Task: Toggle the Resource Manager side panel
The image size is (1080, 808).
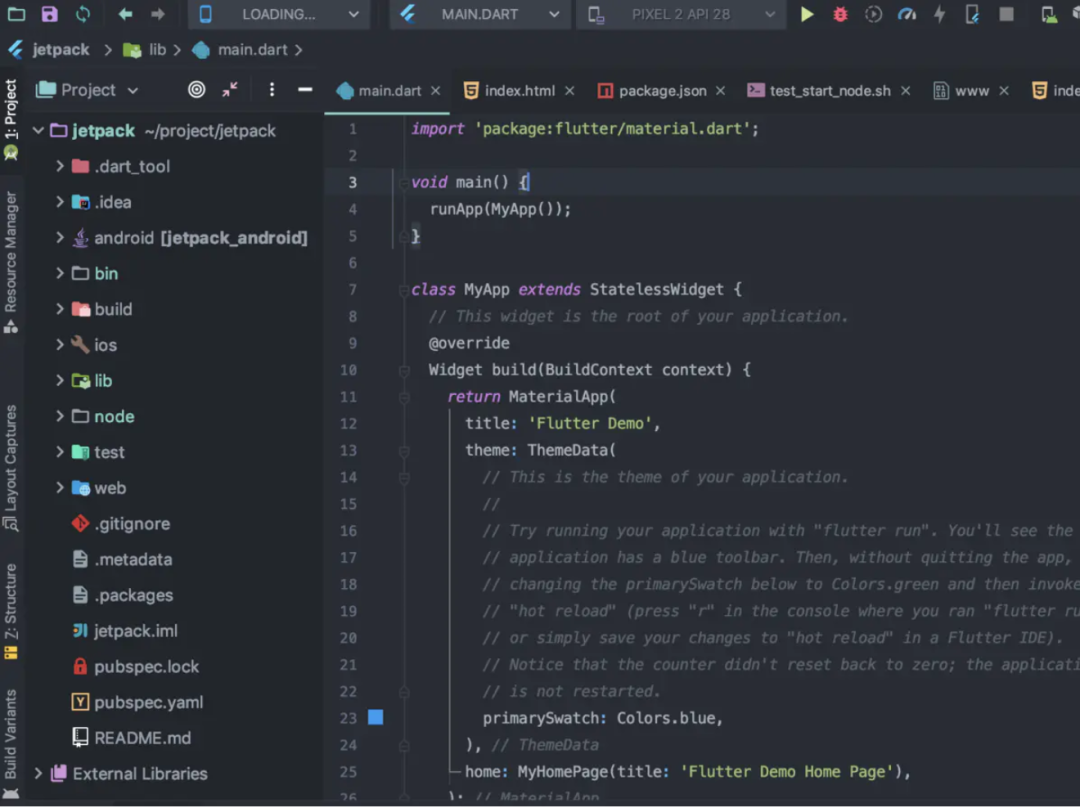Action: click(x=11, y=260)
